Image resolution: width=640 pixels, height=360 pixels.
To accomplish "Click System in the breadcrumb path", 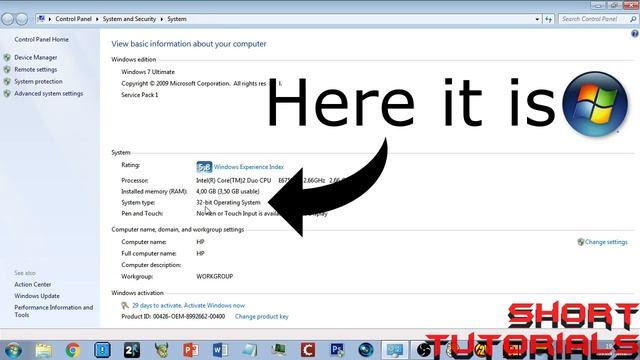I will pyautogui.click(x=177, y=19).
